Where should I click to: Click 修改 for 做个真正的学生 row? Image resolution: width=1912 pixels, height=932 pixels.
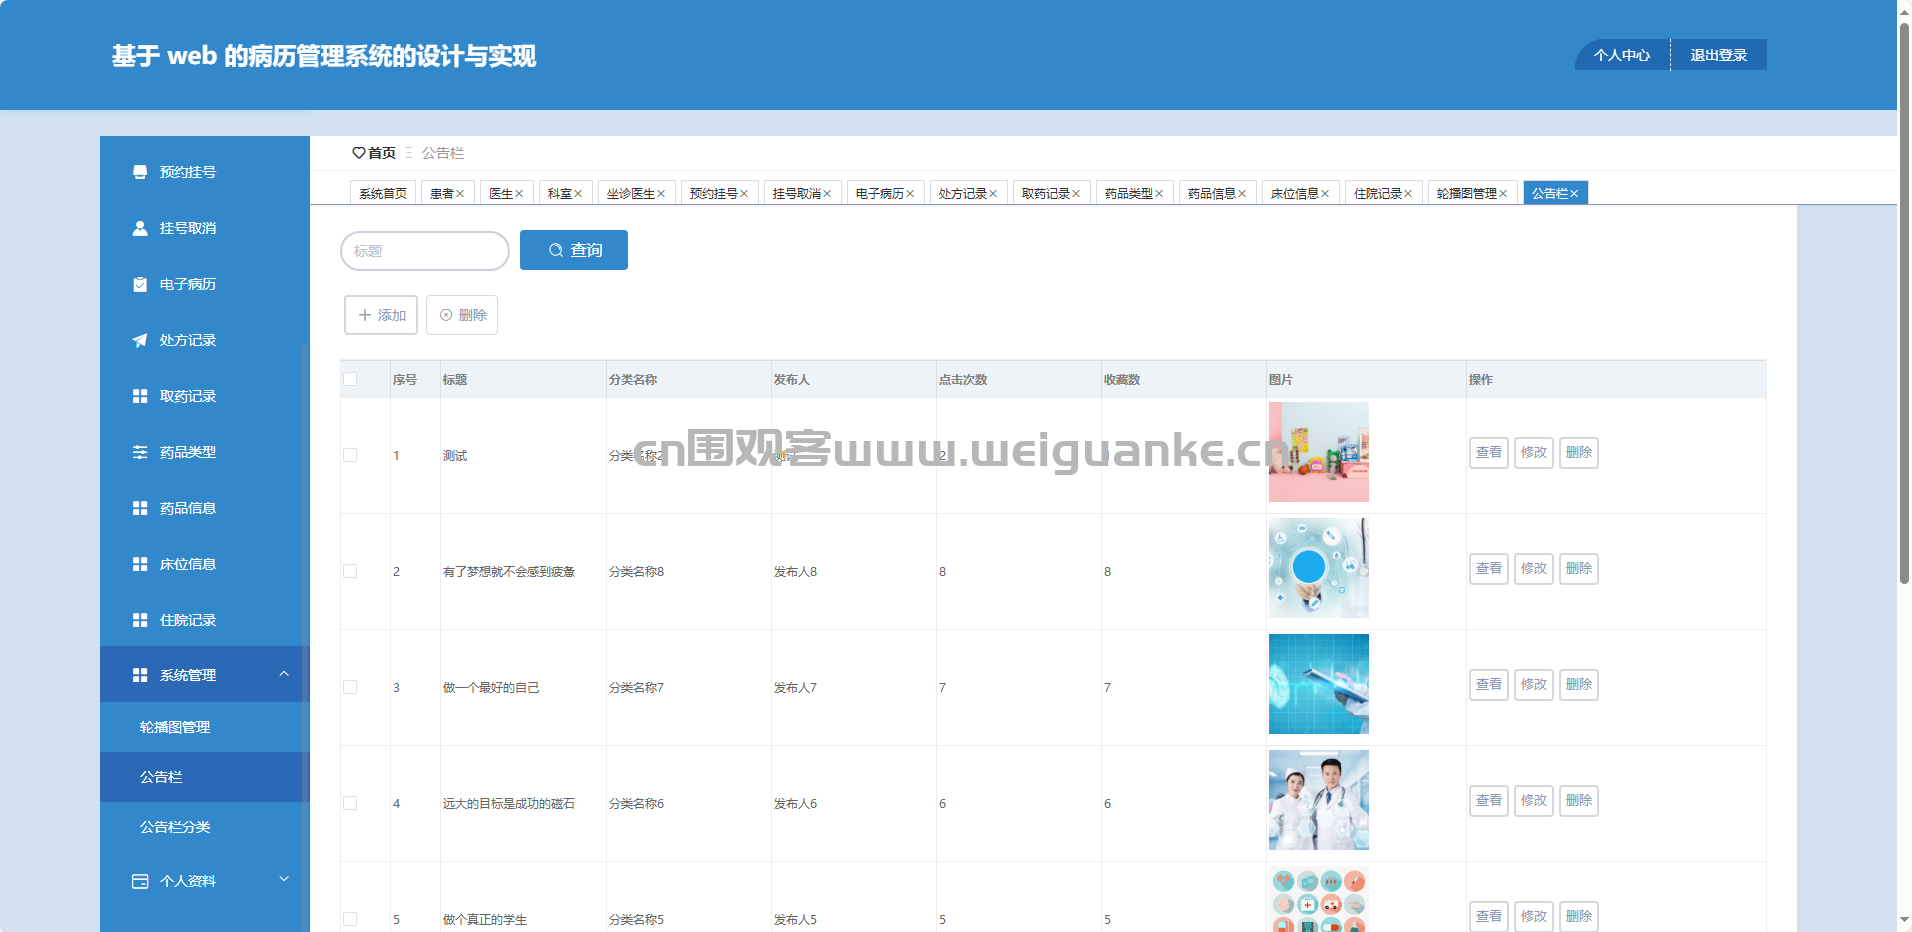pyautogui.click(x=1534, y=917)
